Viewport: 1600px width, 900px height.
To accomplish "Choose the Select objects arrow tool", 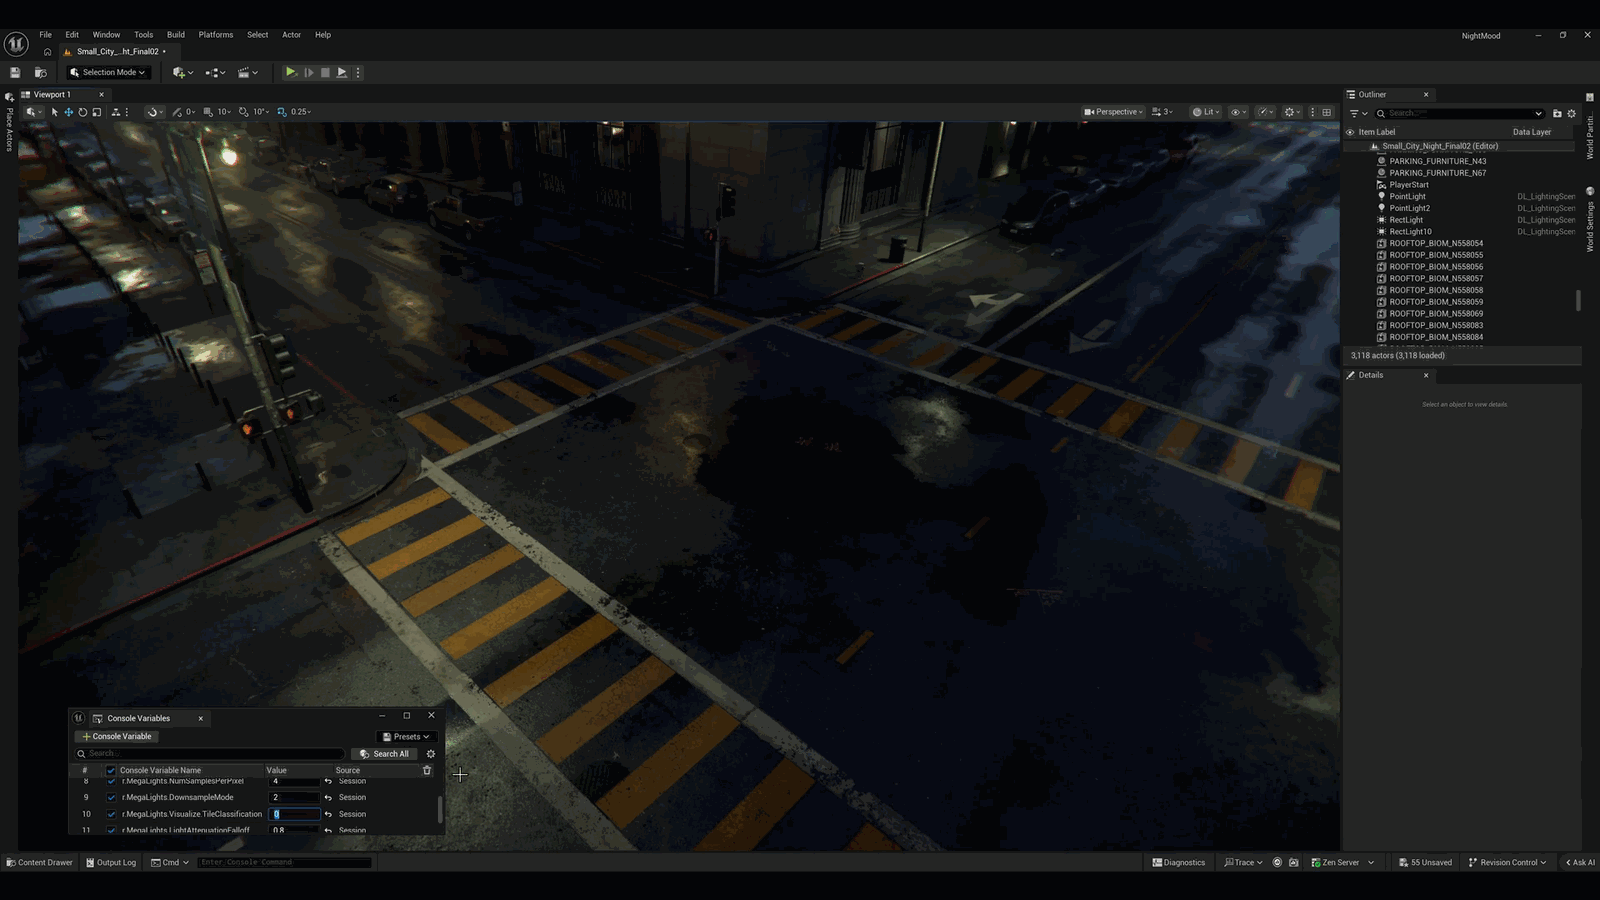I will pyautogui.click(x=55, y=112).
